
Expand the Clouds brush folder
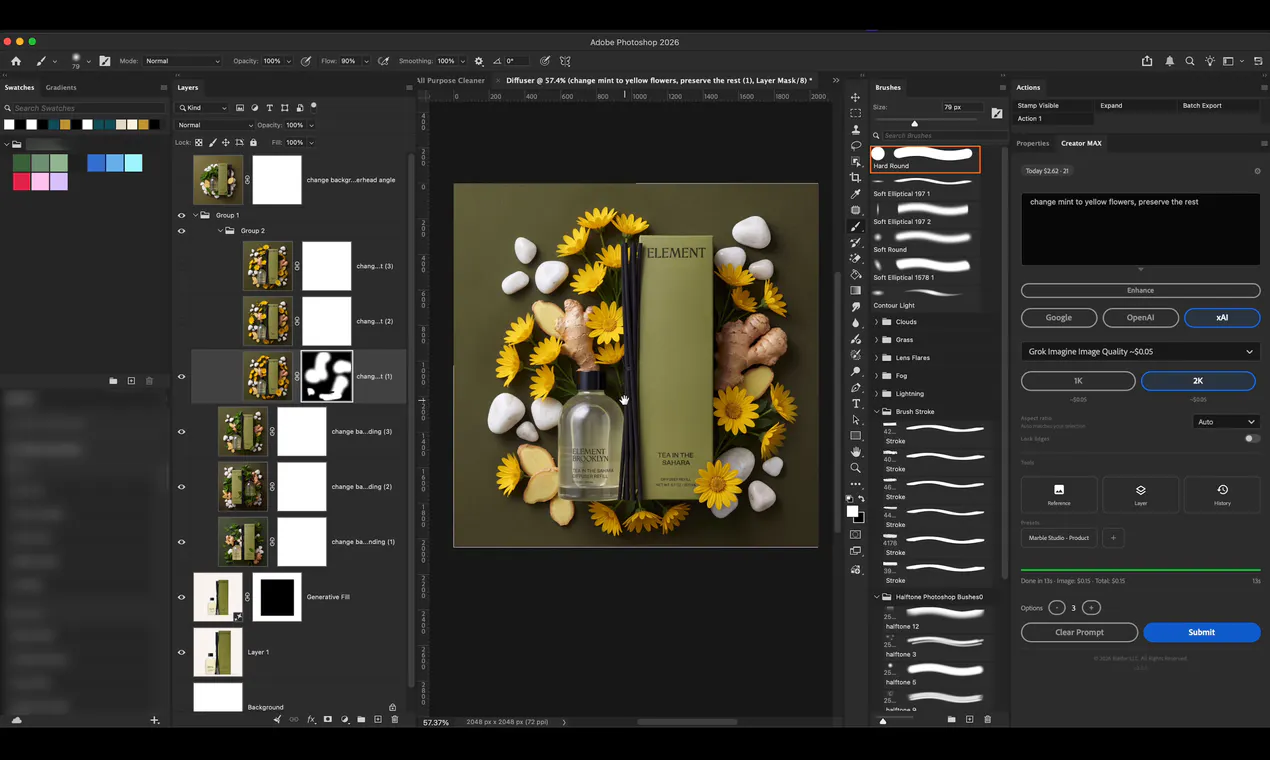click(877, 322)
